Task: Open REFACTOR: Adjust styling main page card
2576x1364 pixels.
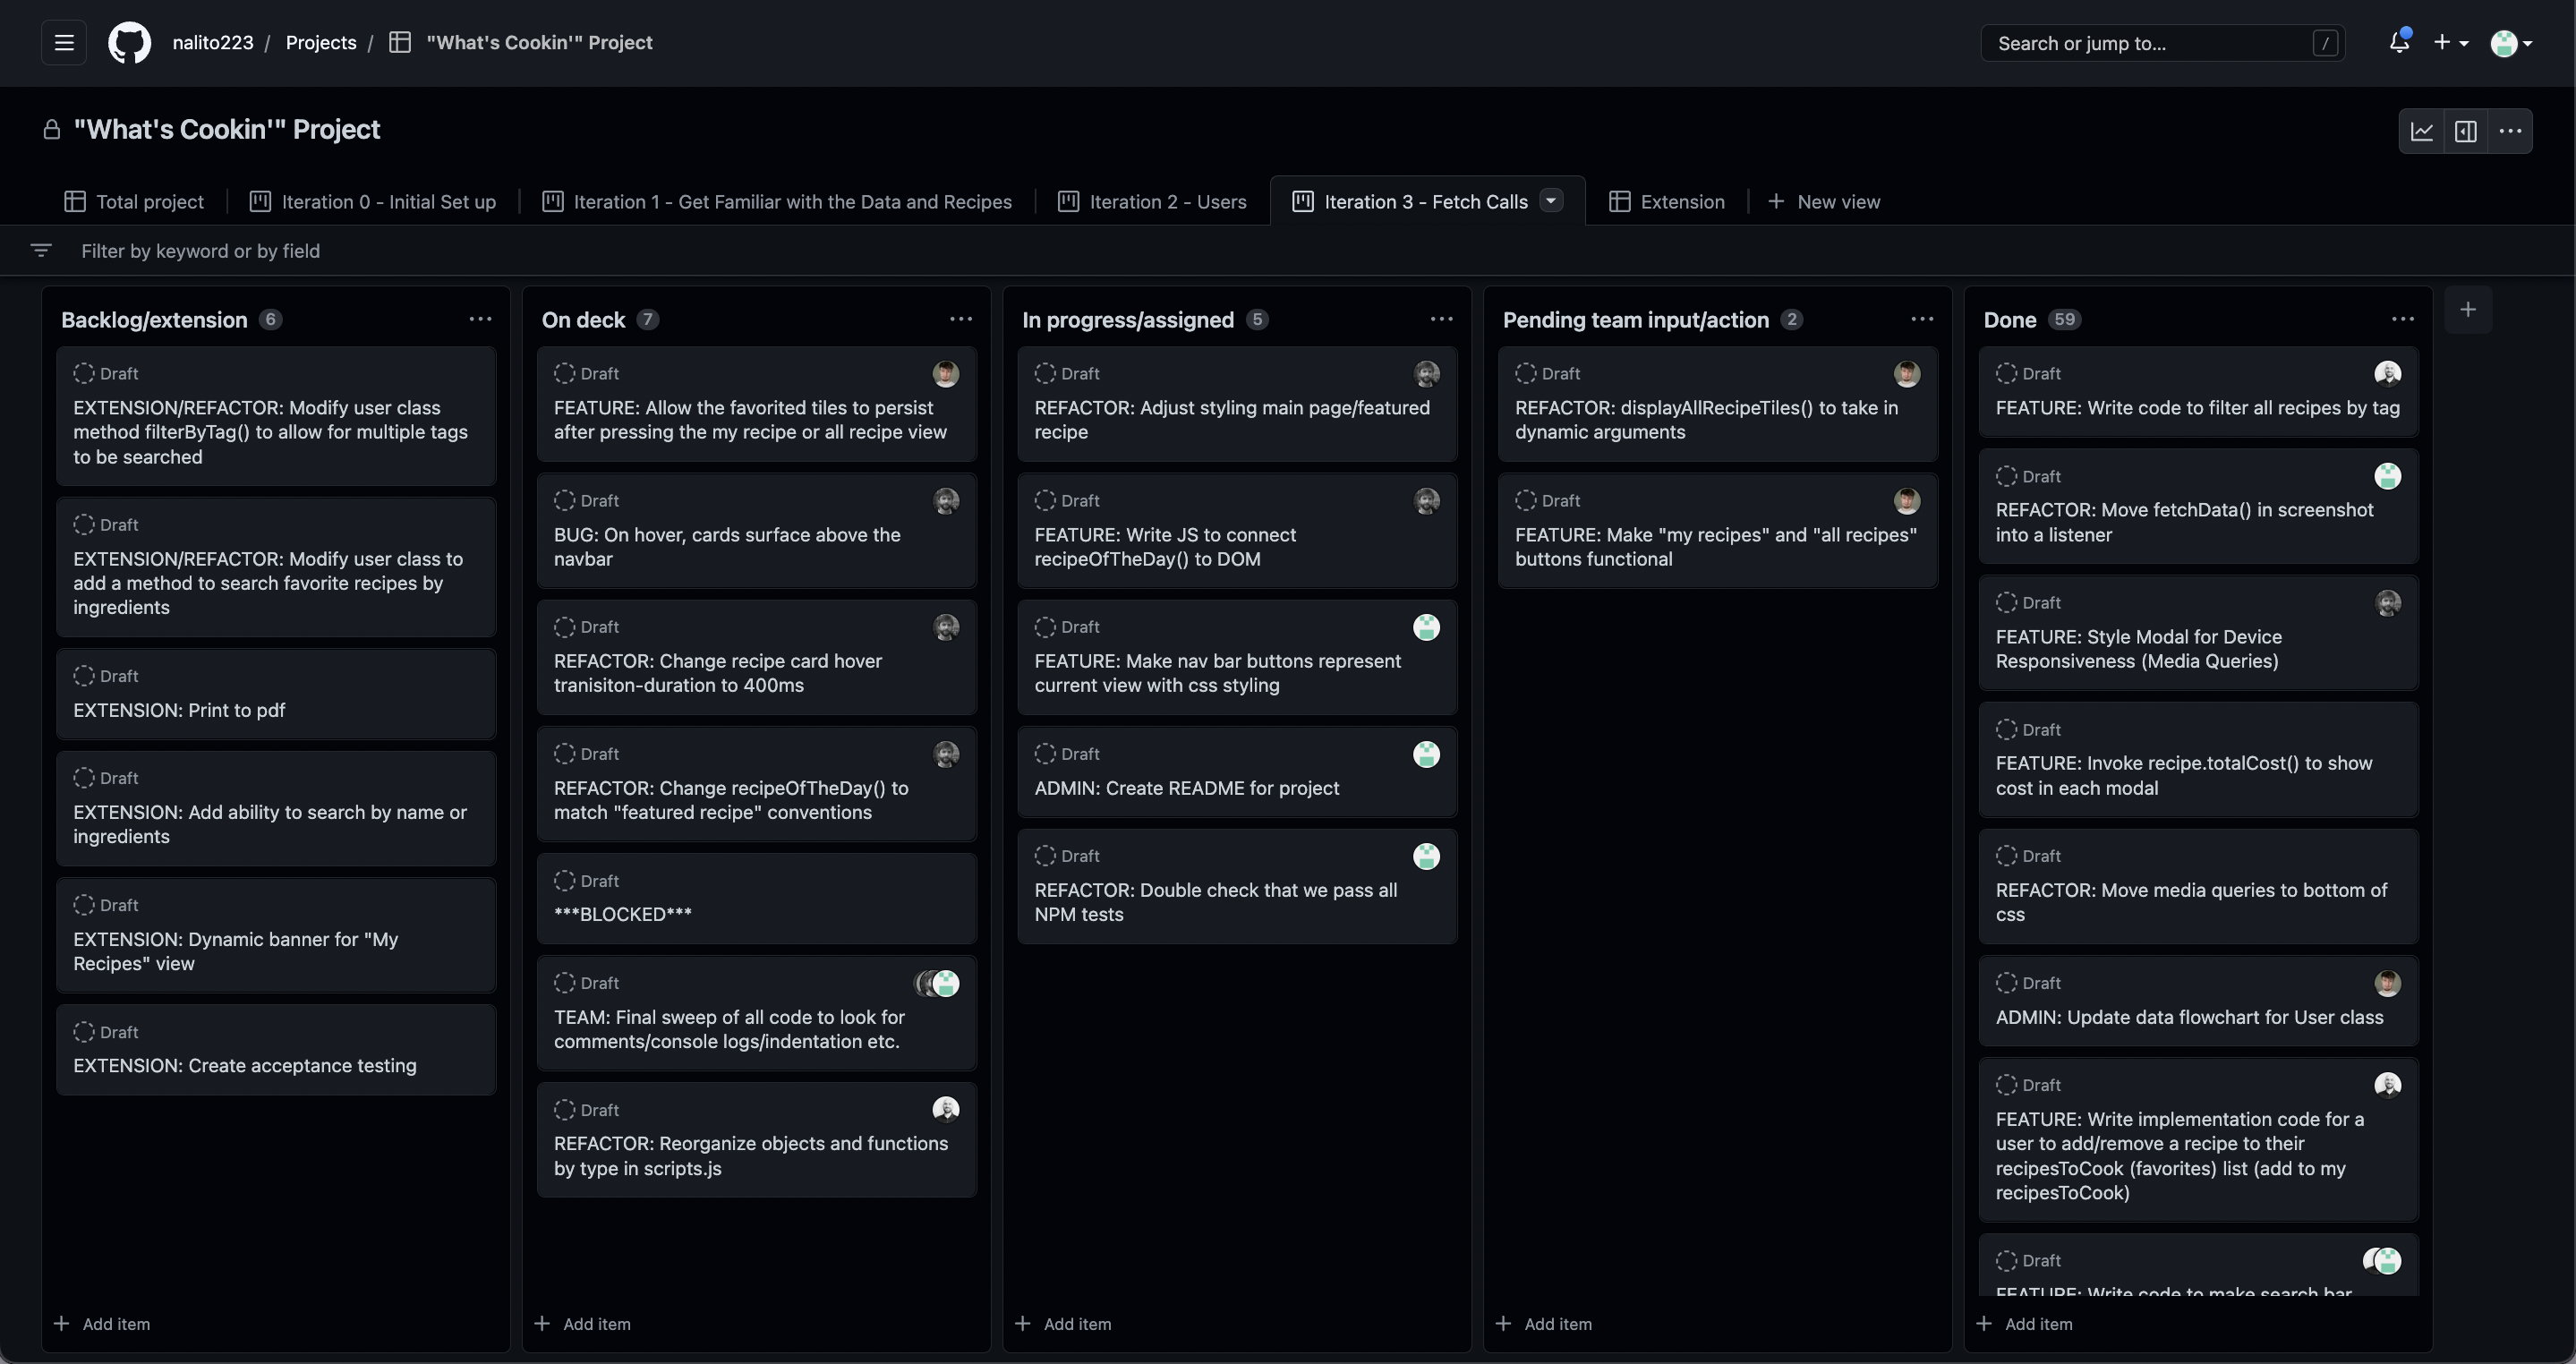Action: [1237, 404]
